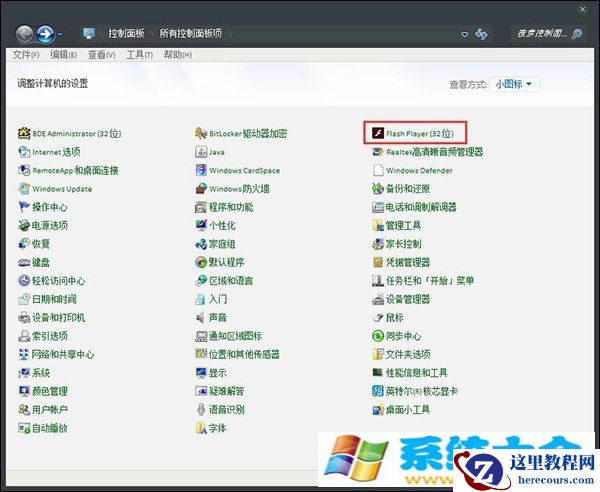Open the 区域和语言 link

[231, 280]
